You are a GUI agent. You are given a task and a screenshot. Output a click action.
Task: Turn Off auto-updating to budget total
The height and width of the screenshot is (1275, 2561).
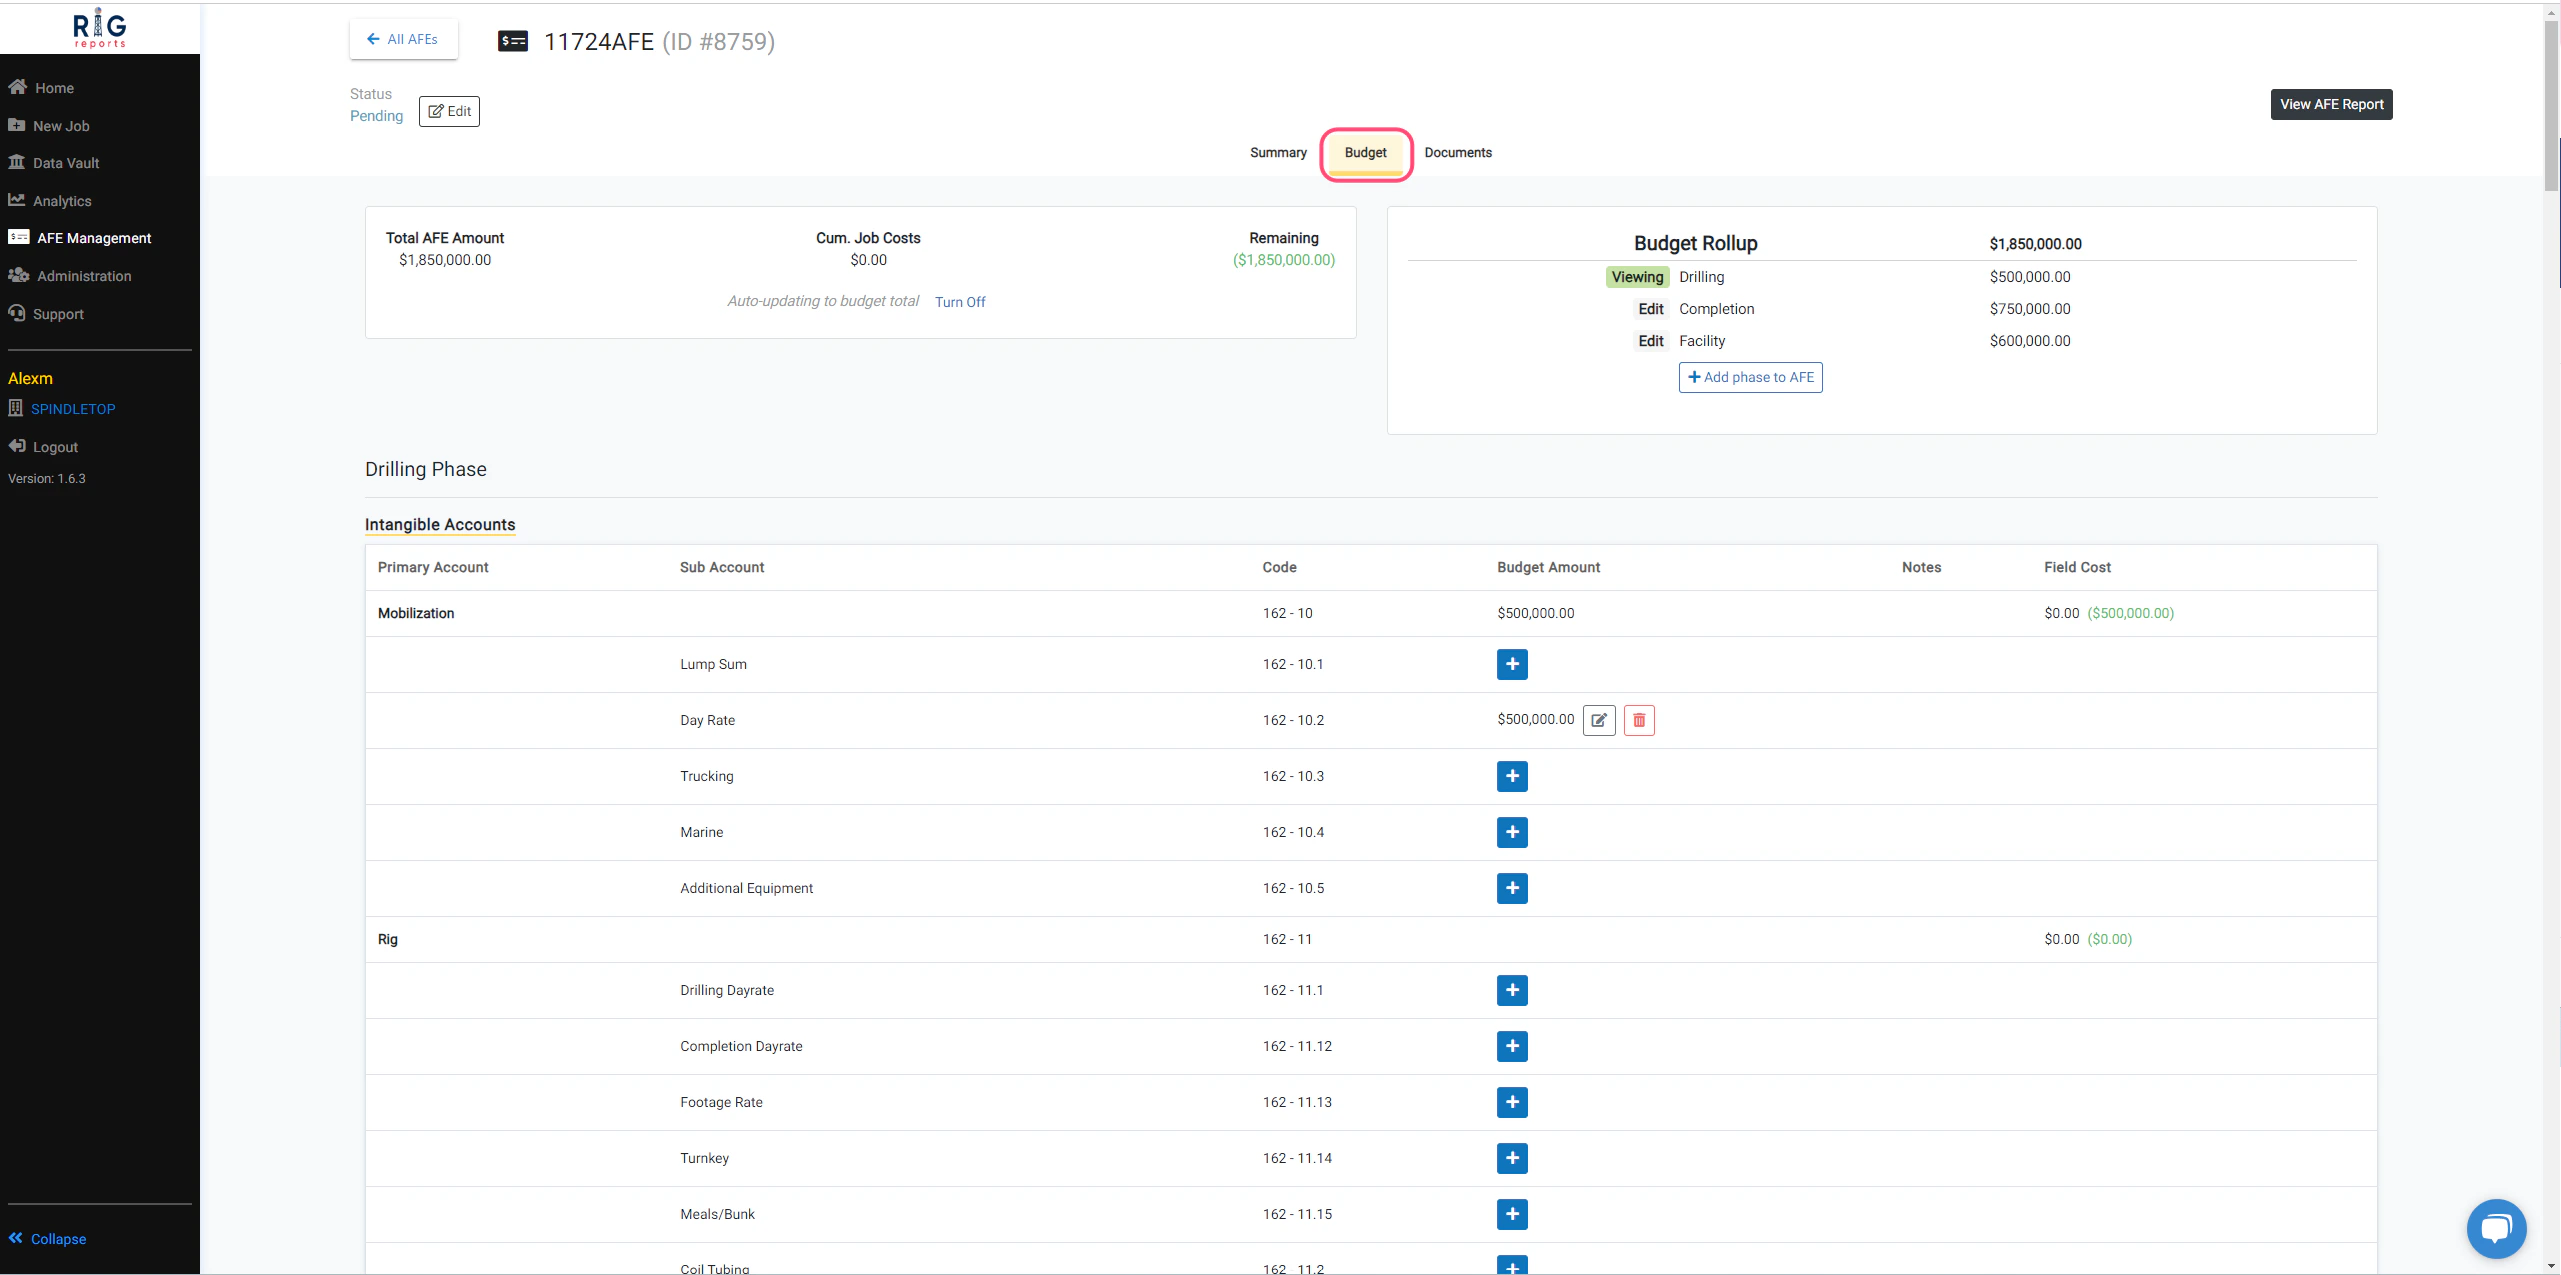coord(959,302)
